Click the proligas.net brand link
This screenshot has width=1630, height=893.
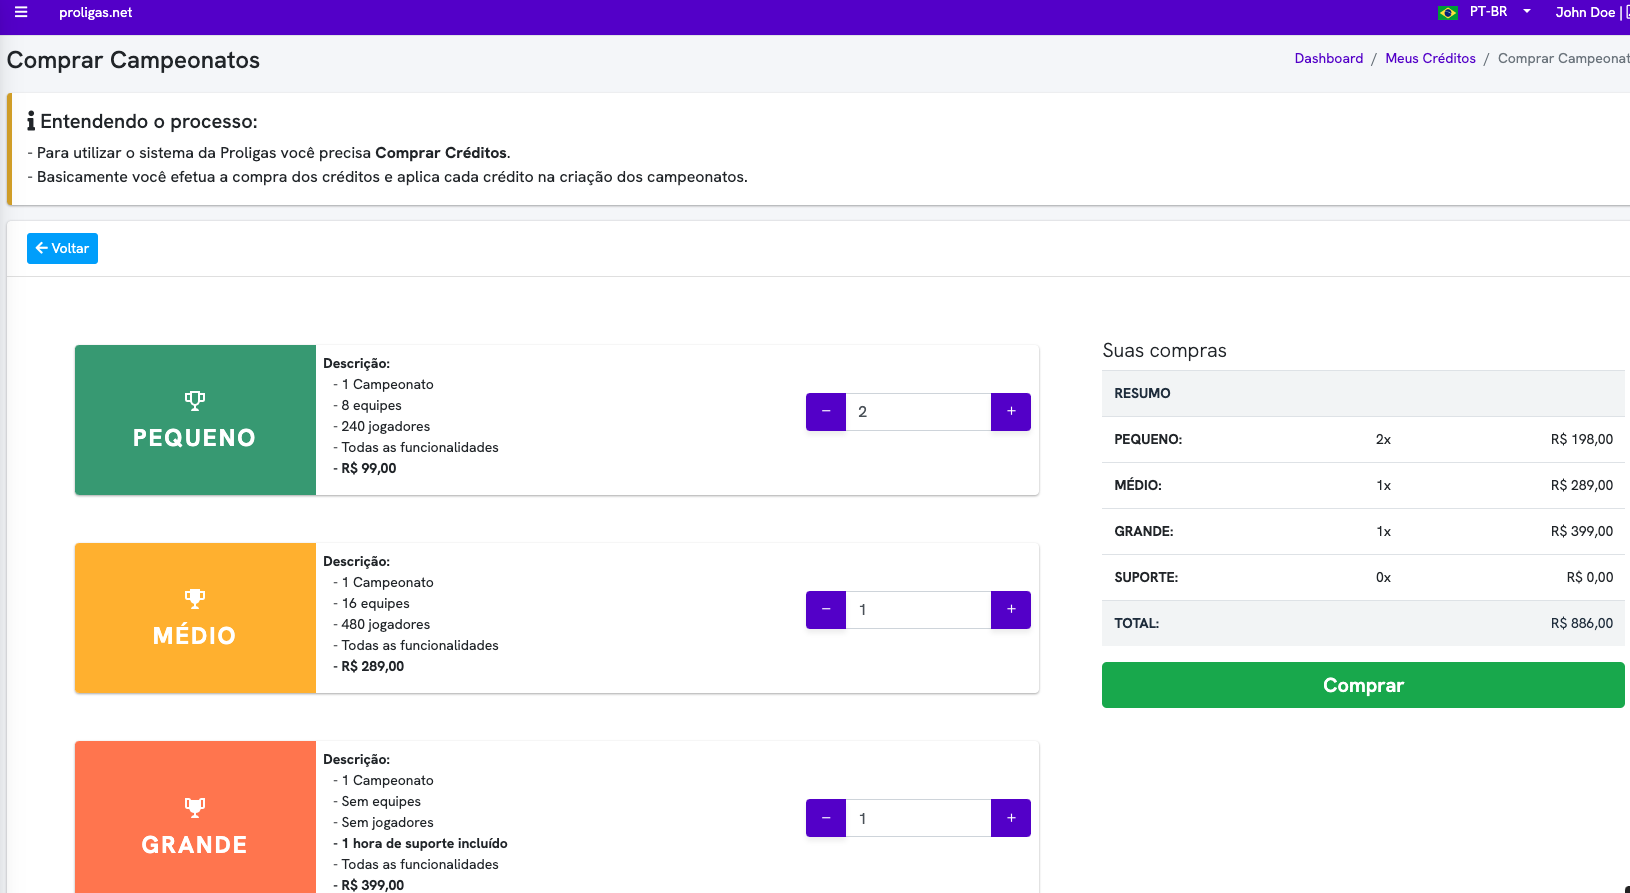point(95,13)
